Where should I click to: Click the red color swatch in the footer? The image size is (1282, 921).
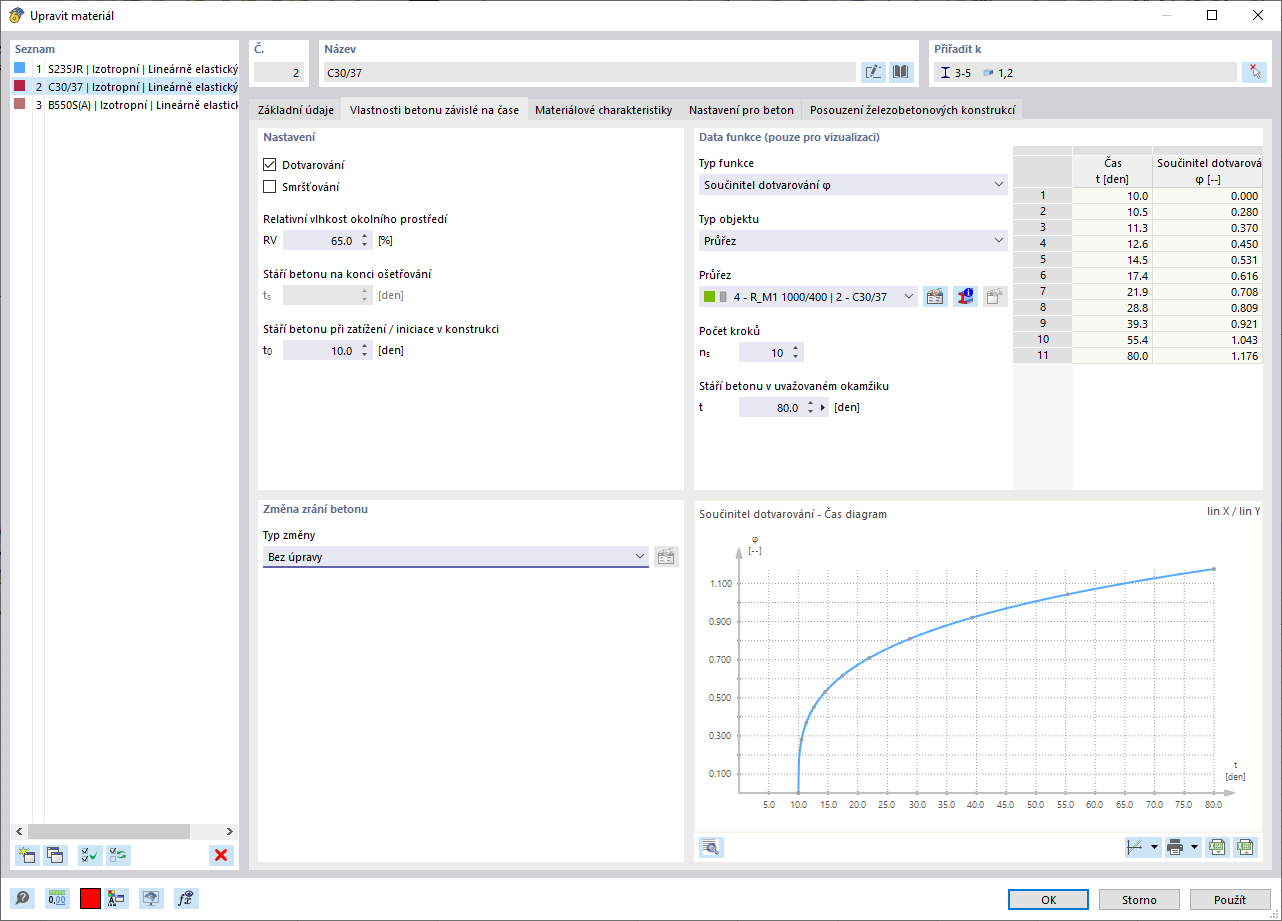tap(90, 898)
